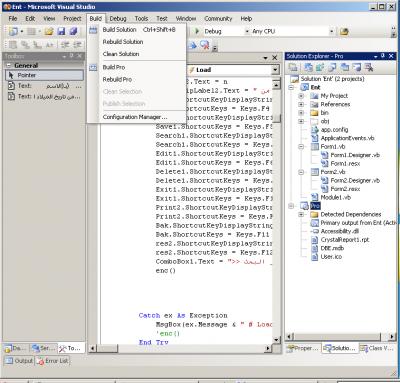
Task: Expand the obj folder
Action: point(301,121)
